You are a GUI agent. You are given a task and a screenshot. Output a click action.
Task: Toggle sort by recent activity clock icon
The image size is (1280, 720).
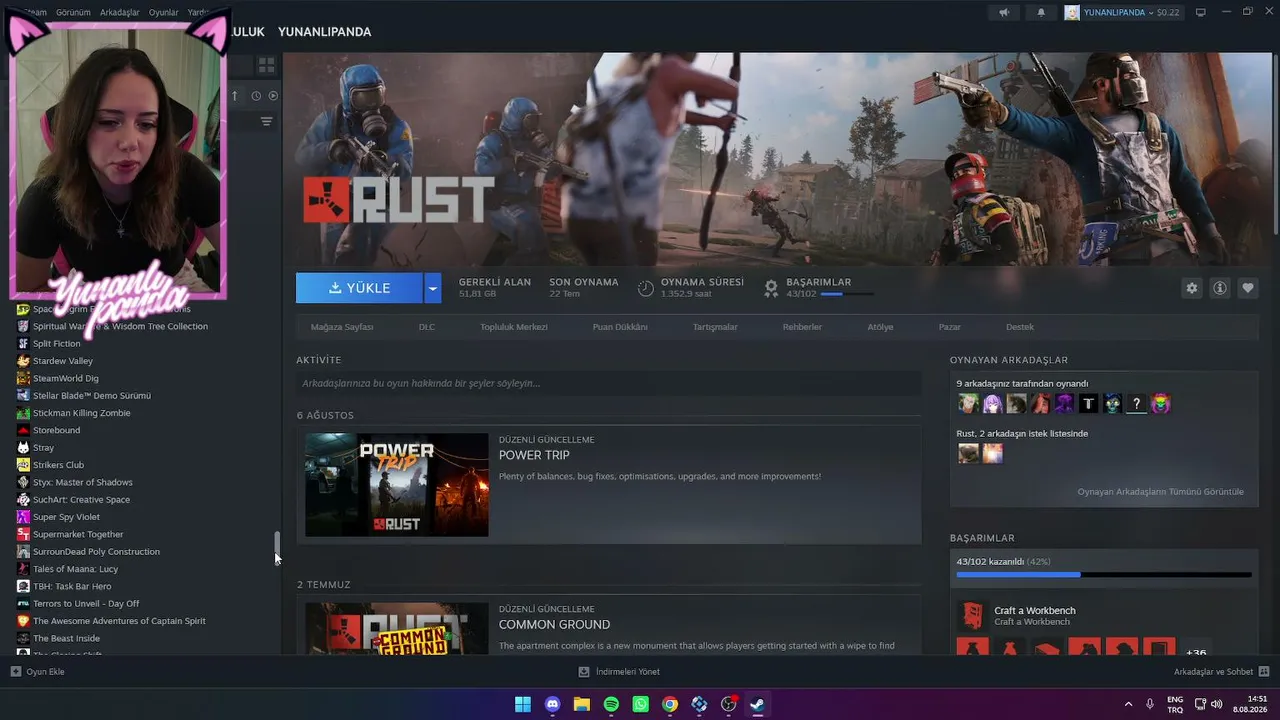tap(256, 96)
